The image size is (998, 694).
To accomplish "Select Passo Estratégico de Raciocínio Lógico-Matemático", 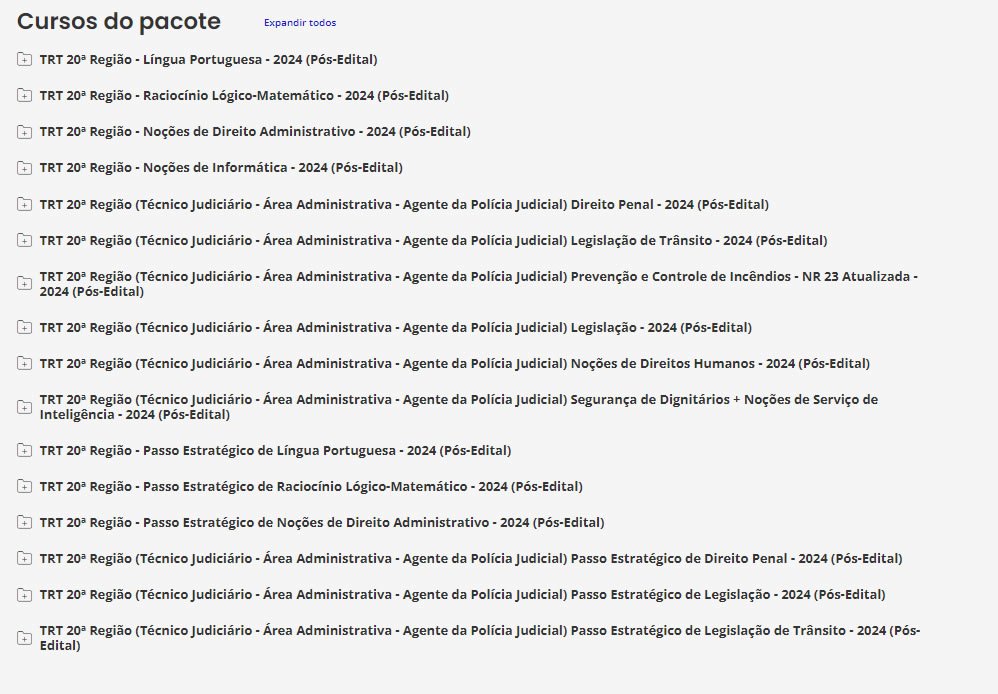I will coord(311,487).
